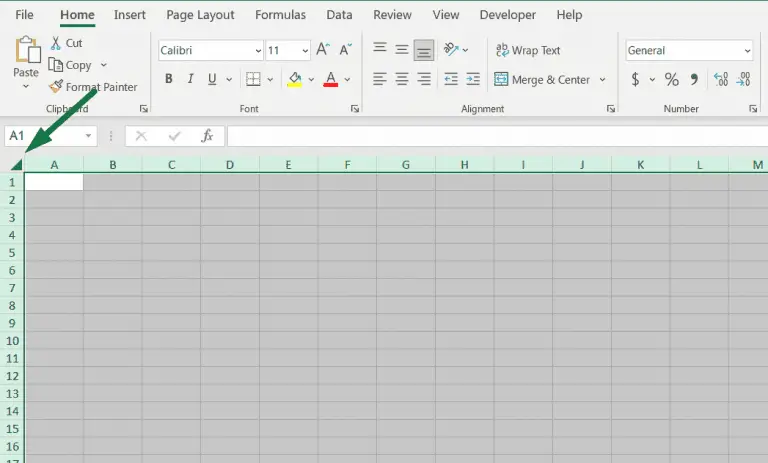Click the Copy icon
This screenshot has width=768, height=463.
click(55, 65)
